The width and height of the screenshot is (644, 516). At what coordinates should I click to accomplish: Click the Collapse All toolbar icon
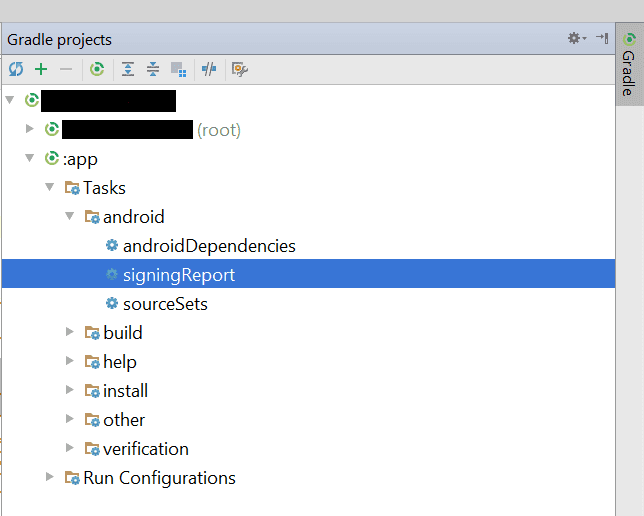tap(153, 69)
